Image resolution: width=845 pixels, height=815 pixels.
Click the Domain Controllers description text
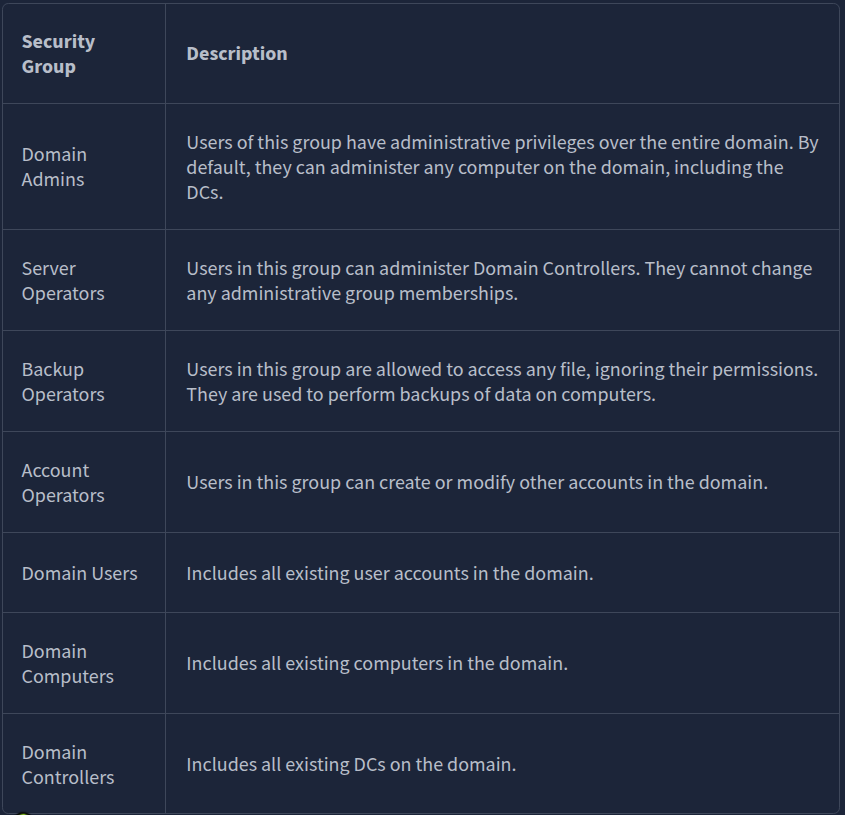tap(351, 765)
